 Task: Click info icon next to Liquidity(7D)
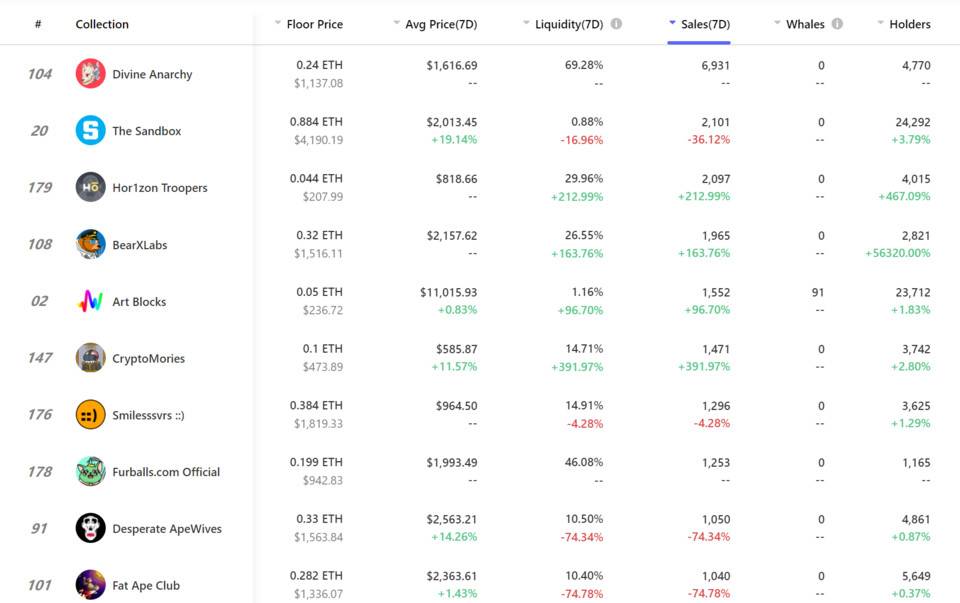pyautogui.click(x=617, y=24)
